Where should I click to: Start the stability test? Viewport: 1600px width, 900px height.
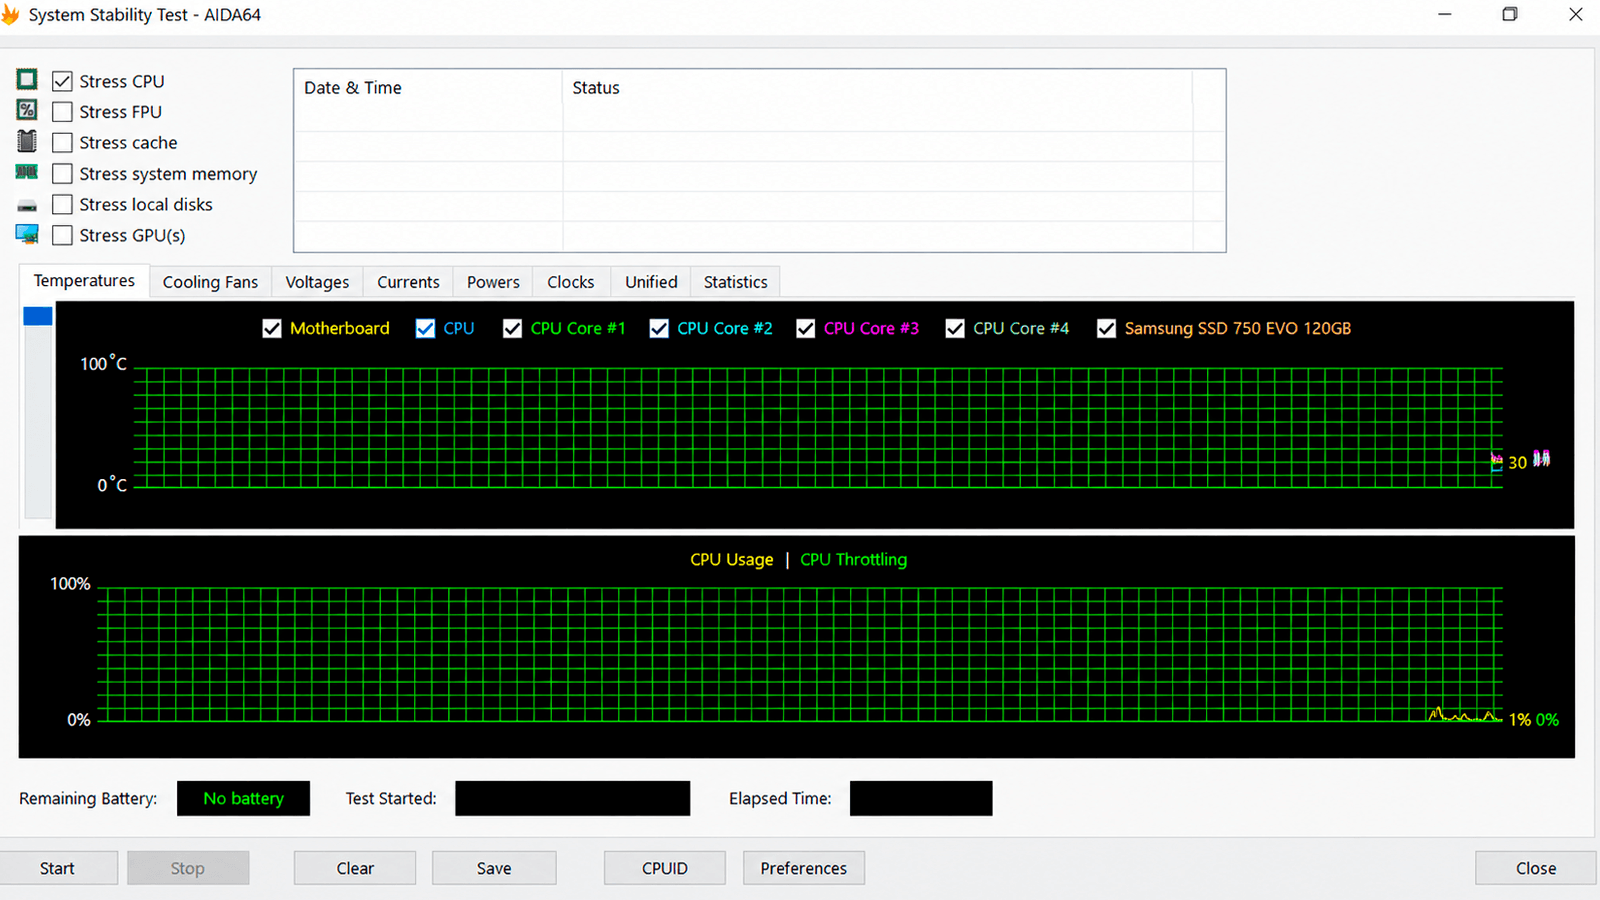57,868
